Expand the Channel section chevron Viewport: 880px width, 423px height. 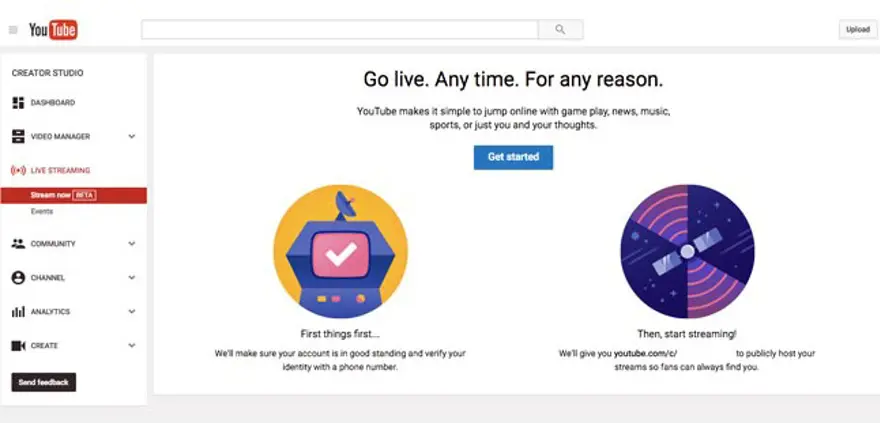pos(132,278)
